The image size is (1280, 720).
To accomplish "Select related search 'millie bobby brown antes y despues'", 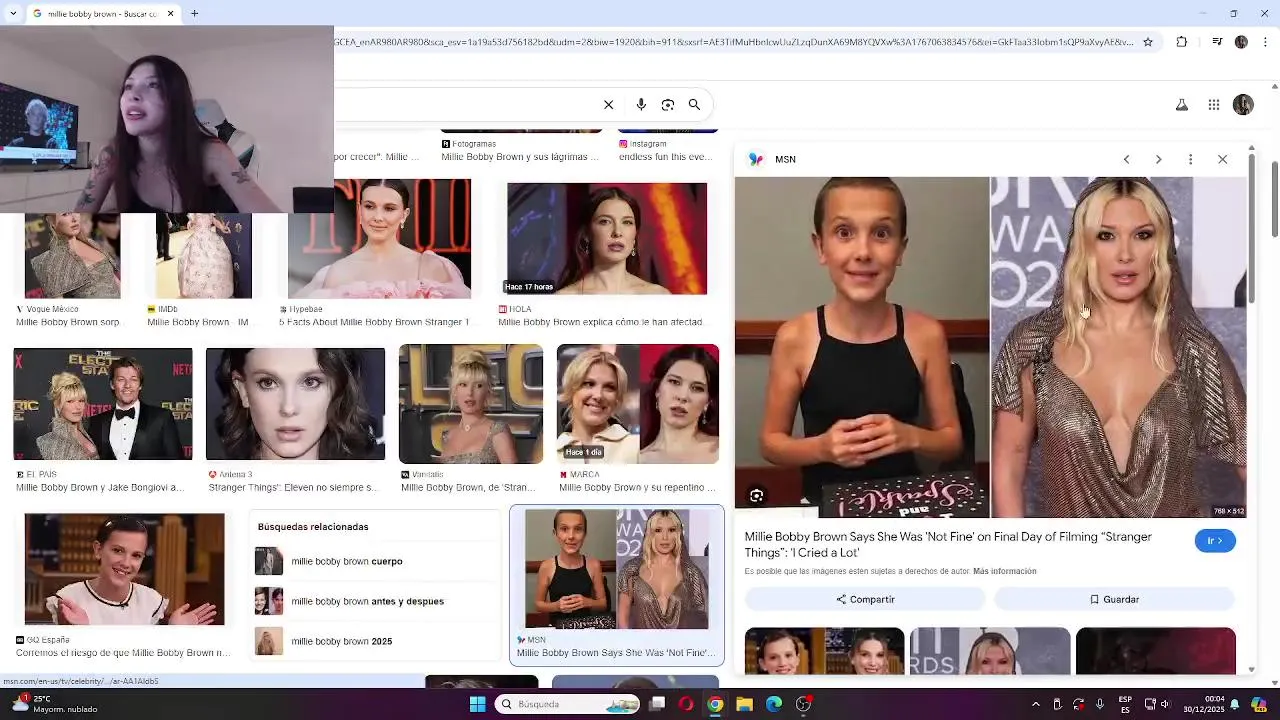I will click(367, 601).
